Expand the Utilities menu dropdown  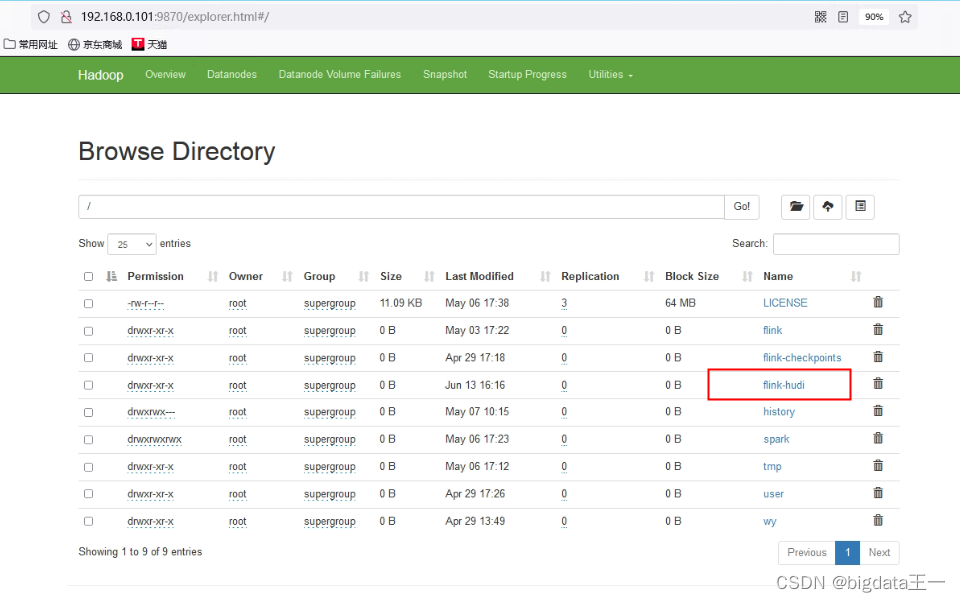tap(610, 75)
